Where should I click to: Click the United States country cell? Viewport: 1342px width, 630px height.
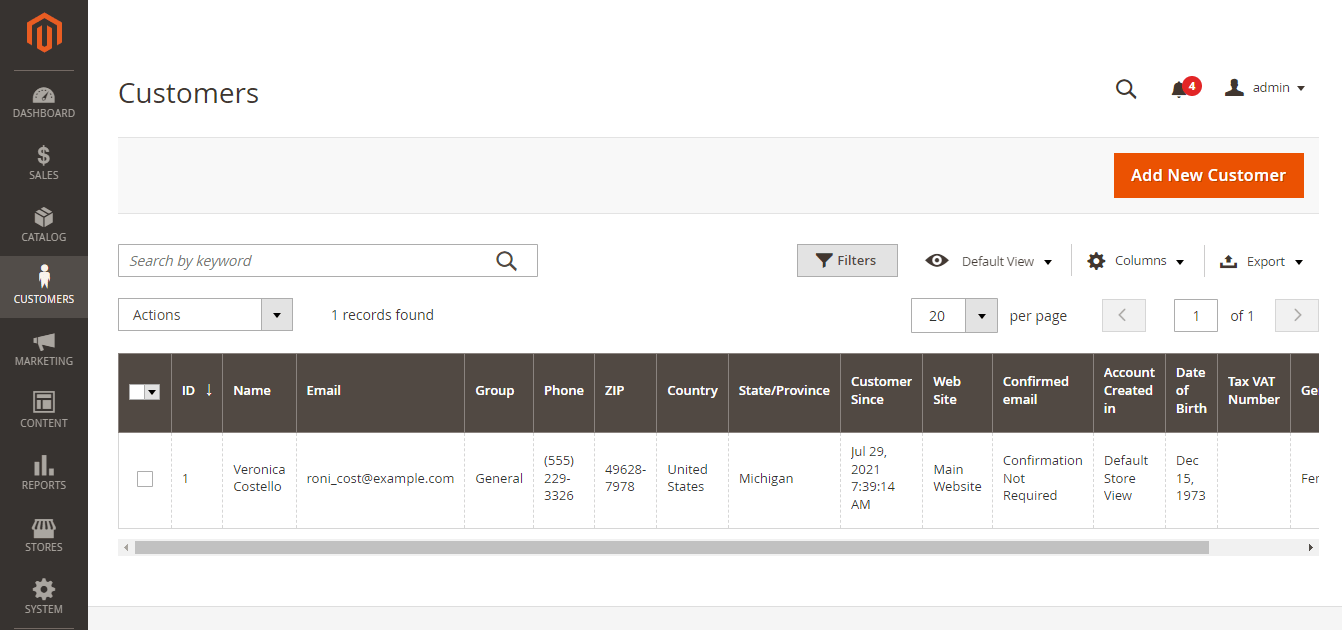692,479
